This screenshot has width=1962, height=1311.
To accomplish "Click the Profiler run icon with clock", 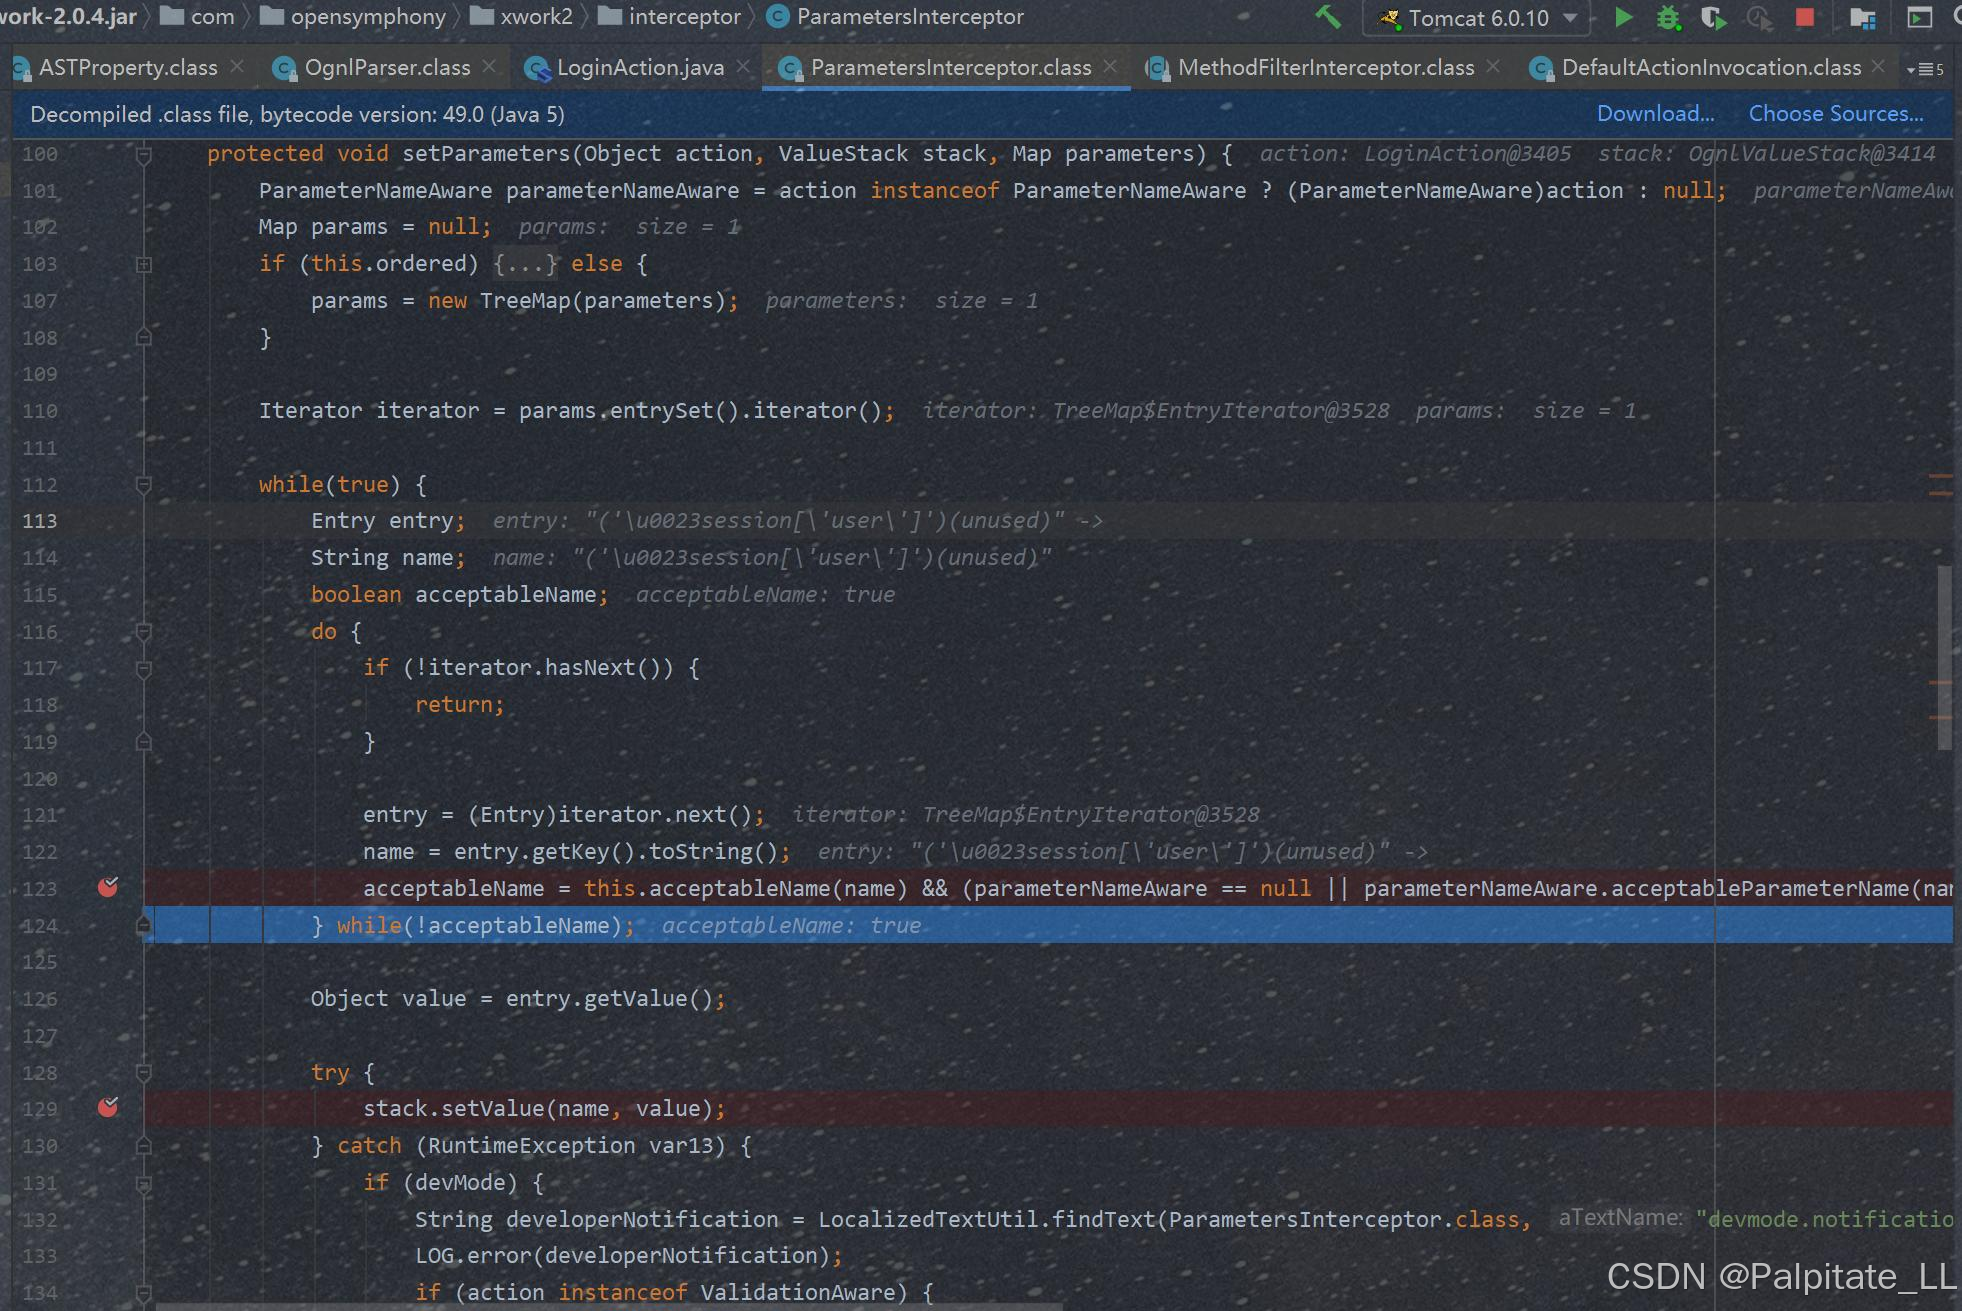I will tap(1759, 18).
